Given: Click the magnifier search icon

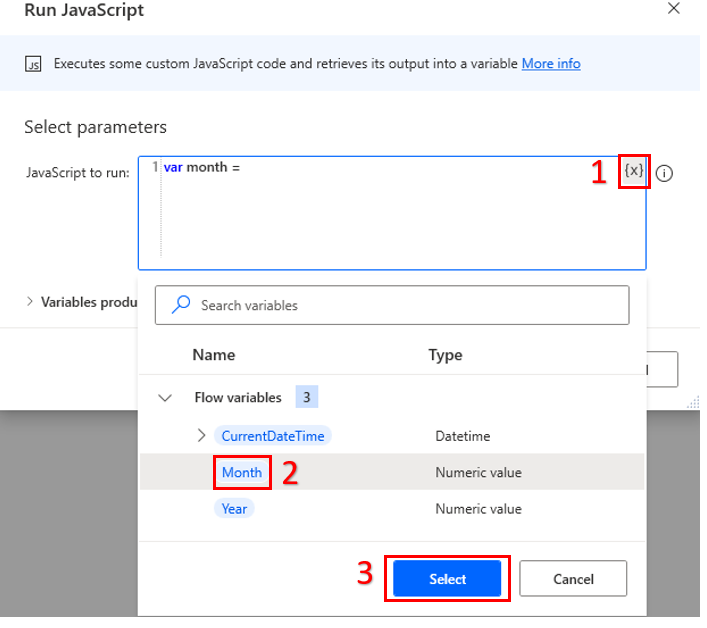Looking at the screenshot, I should tap(181, 304).
